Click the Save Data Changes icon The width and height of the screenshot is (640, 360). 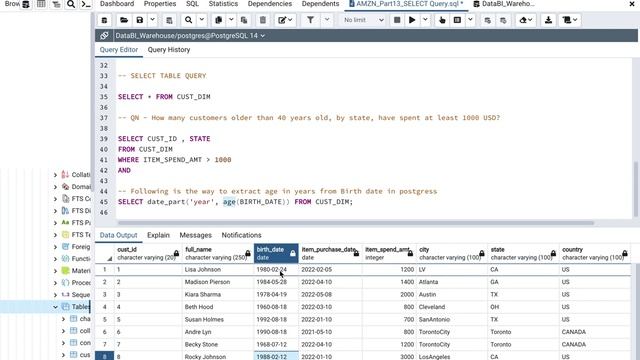tap(169, 20)
